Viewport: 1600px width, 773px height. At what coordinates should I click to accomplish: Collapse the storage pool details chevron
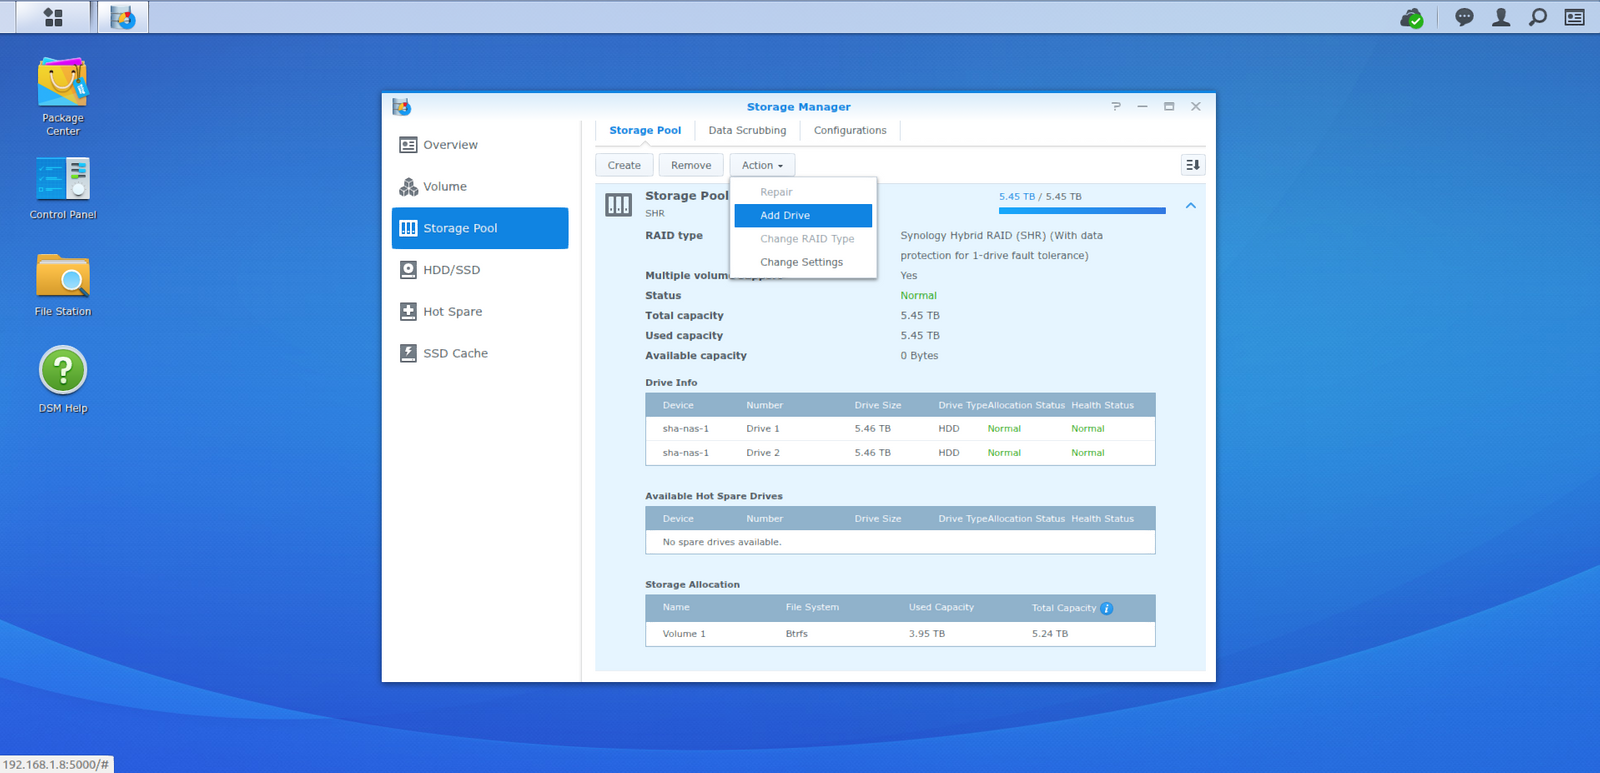tap(1190, 205)
